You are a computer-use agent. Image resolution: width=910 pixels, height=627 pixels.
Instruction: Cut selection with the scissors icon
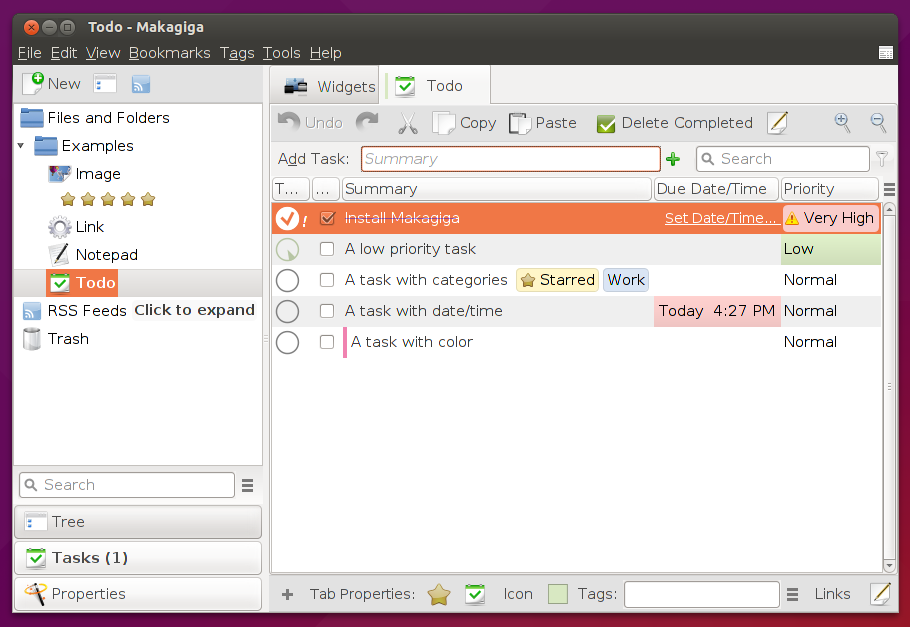408,123
